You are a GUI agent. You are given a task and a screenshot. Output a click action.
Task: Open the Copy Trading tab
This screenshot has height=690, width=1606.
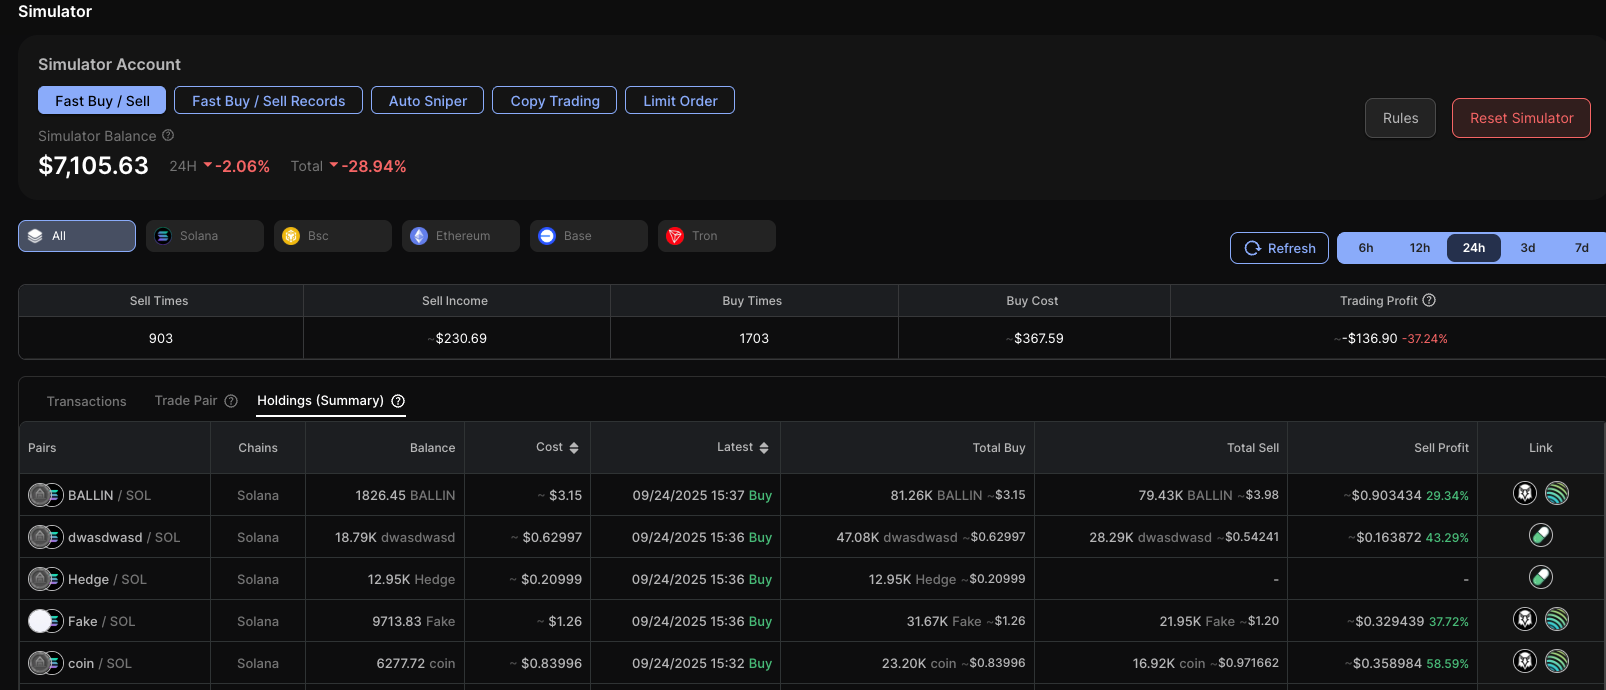tap(555, 100)
